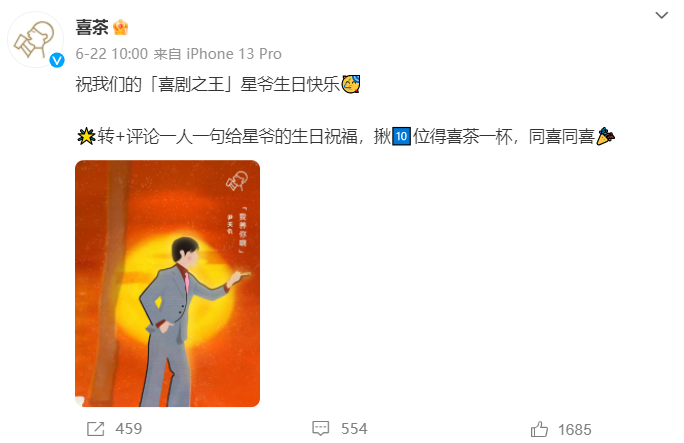Click the party popper emoji after 同喜同喜
Image resolution: width=684 pixels, height=443 pixels.
click(605, 136)
